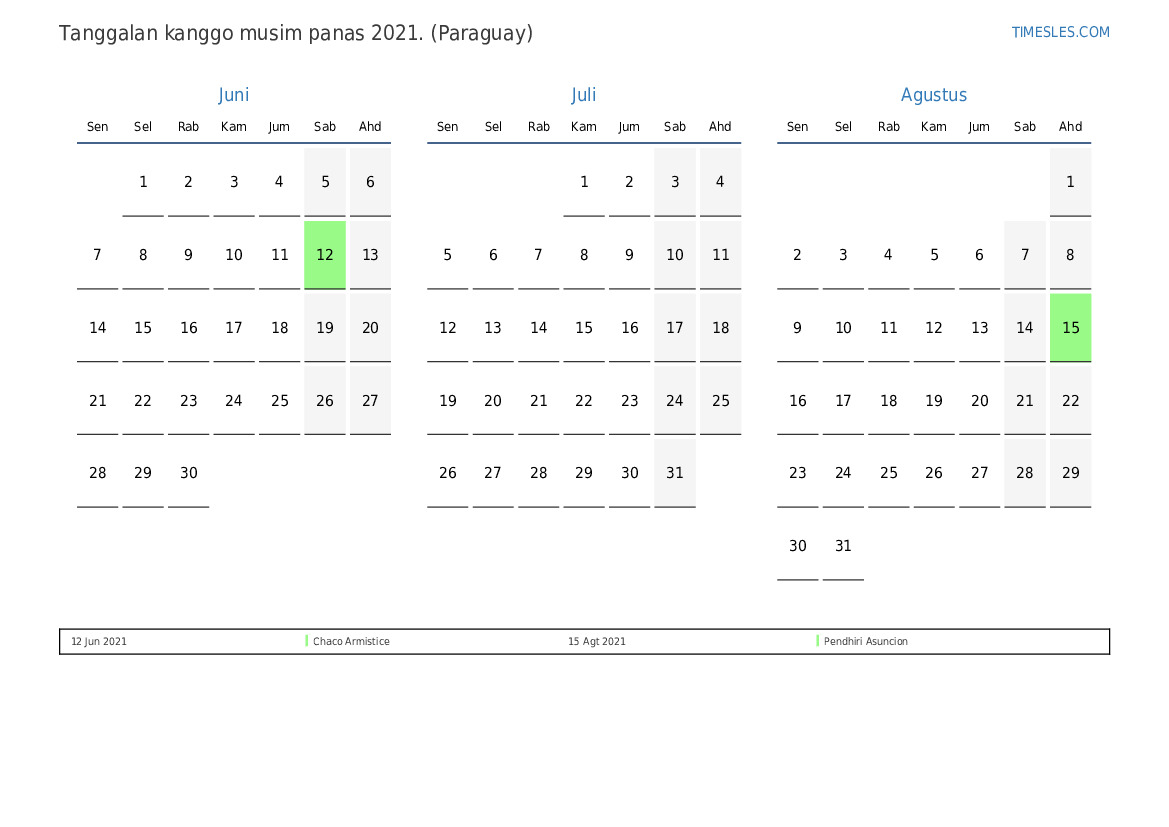Click the 12 Jun 2021 legend date
This screenshot has width=1169, height=827.
point(99,642)
